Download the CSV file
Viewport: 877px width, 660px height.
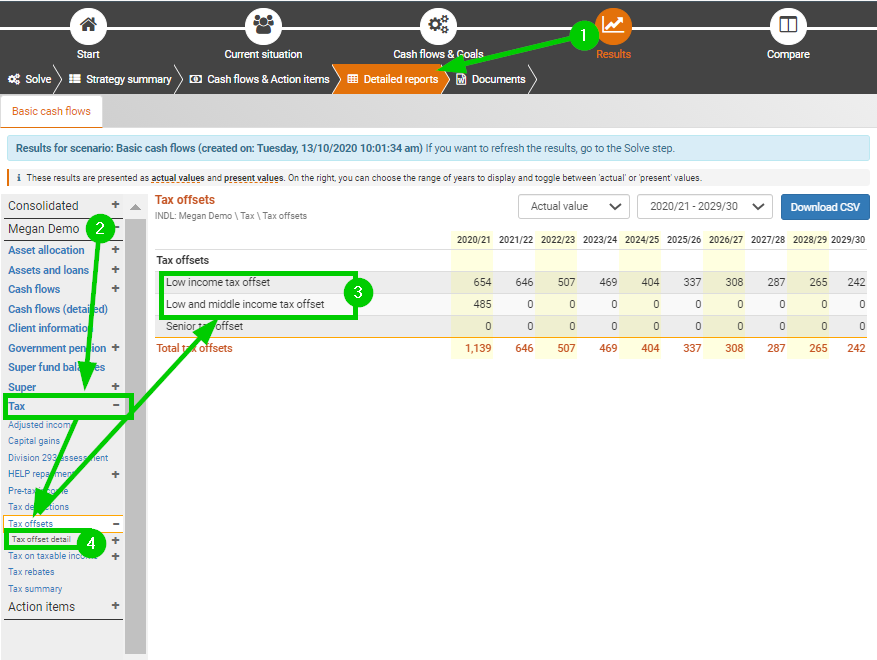825,207
